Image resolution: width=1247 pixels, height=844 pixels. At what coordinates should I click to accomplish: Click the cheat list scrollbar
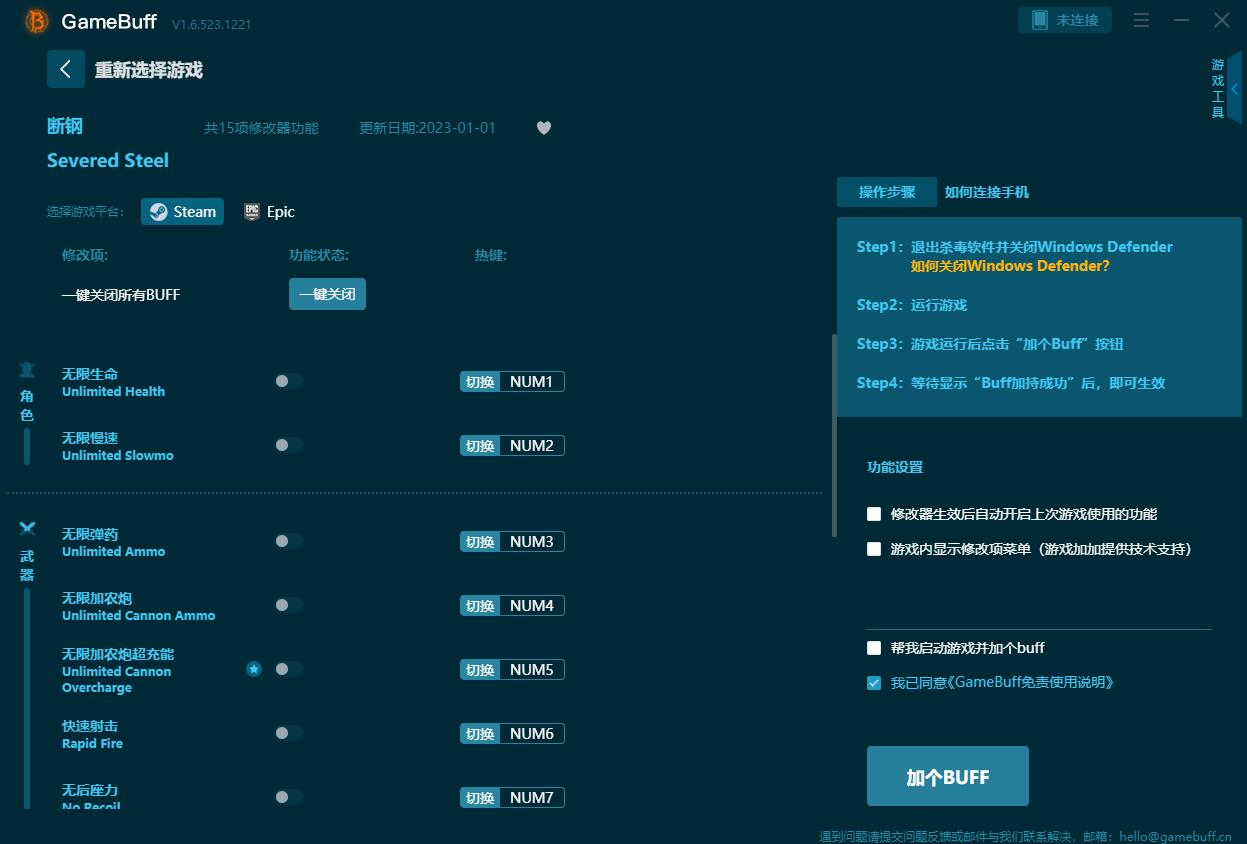(x=834, y=435)
